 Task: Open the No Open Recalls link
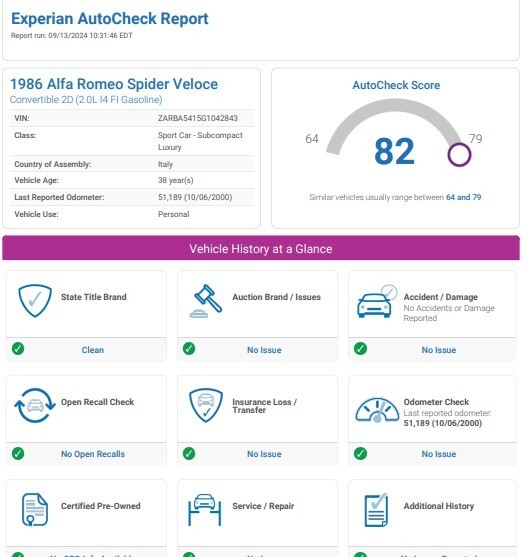point(93,454)
